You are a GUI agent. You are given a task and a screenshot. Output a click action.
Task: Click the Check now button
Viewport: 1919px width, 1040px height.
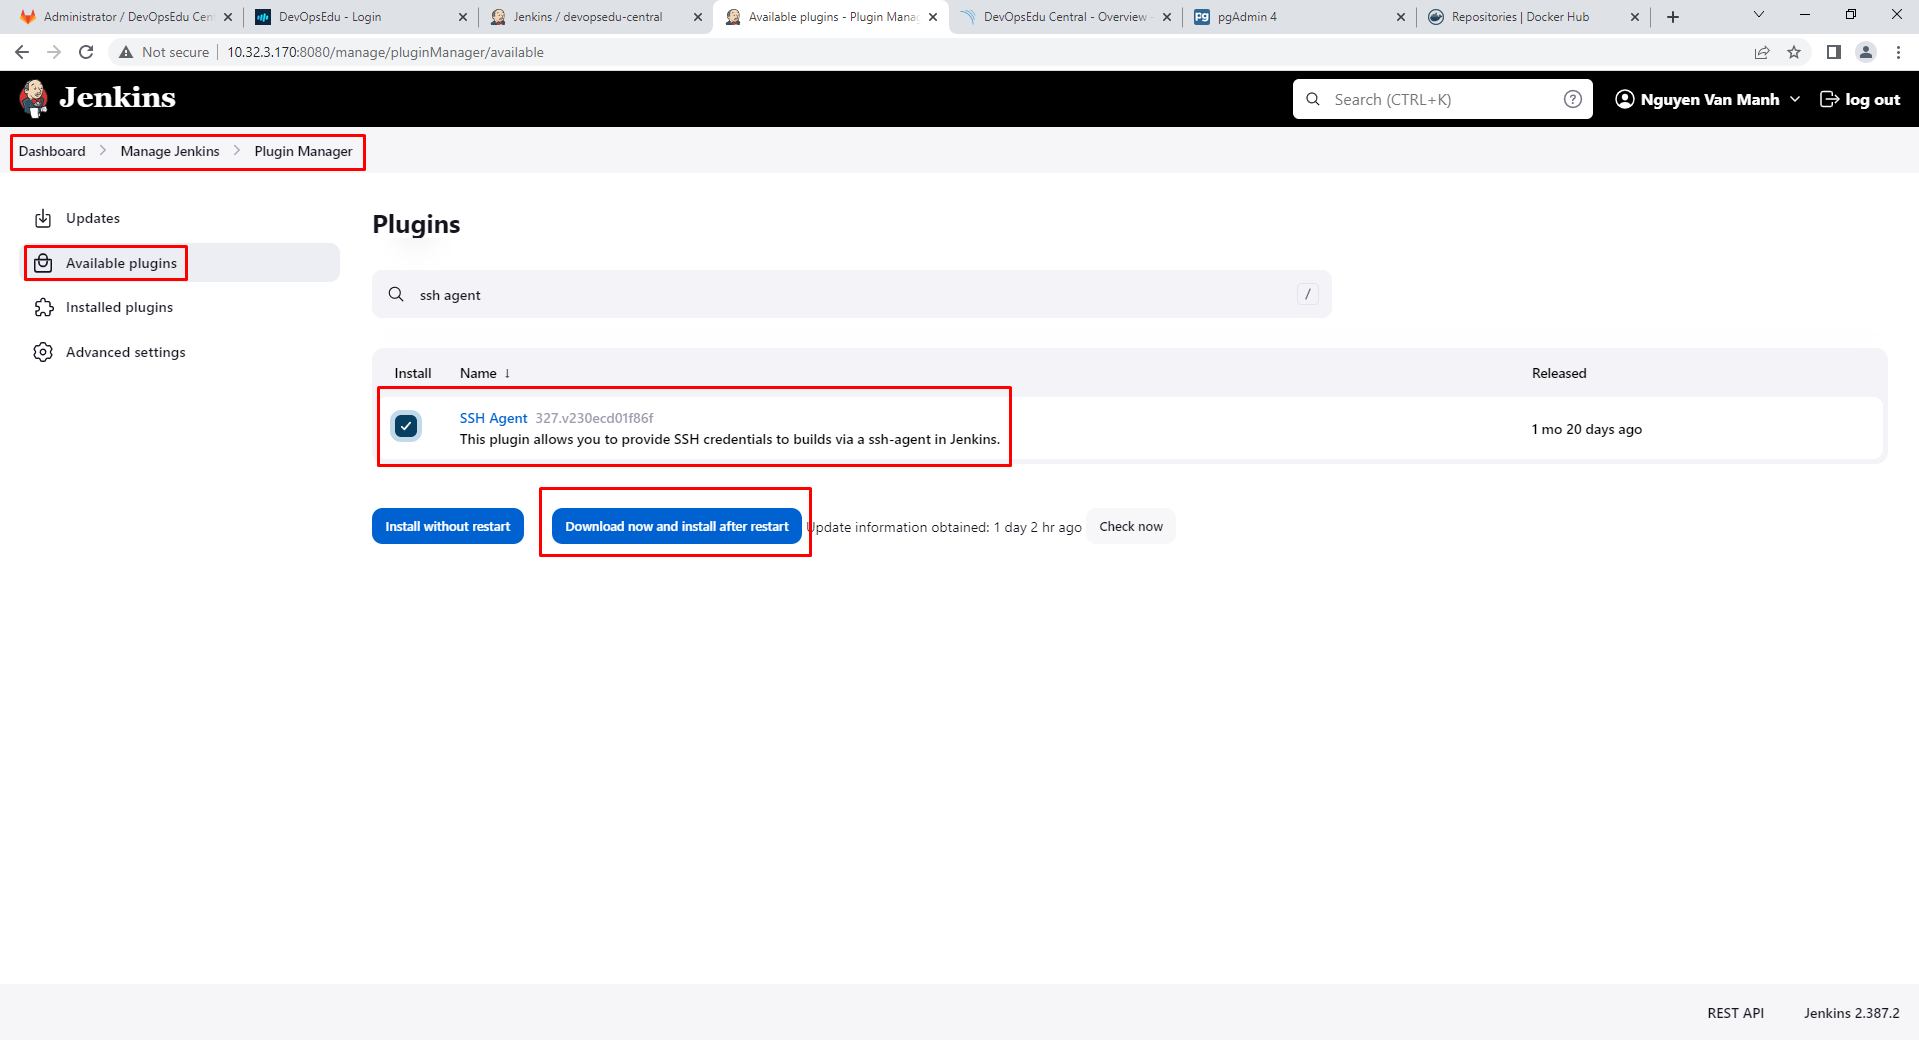click(1131, 526)
